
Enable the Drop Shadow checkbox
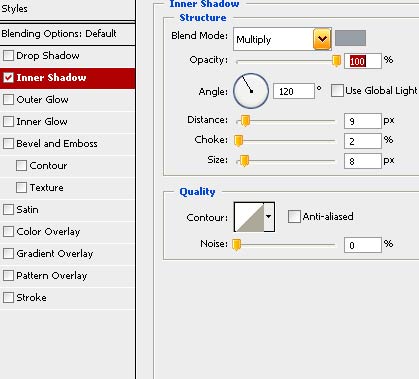[x=8, y=56]
